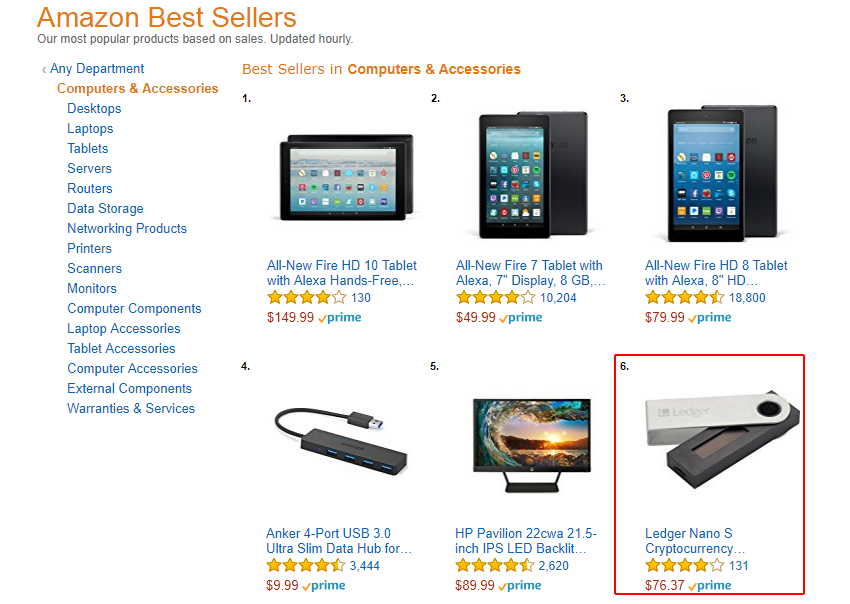The image size is (850, 604).
Task: Select the Fire HD 8 Tablet image
Action: [720, 176]
